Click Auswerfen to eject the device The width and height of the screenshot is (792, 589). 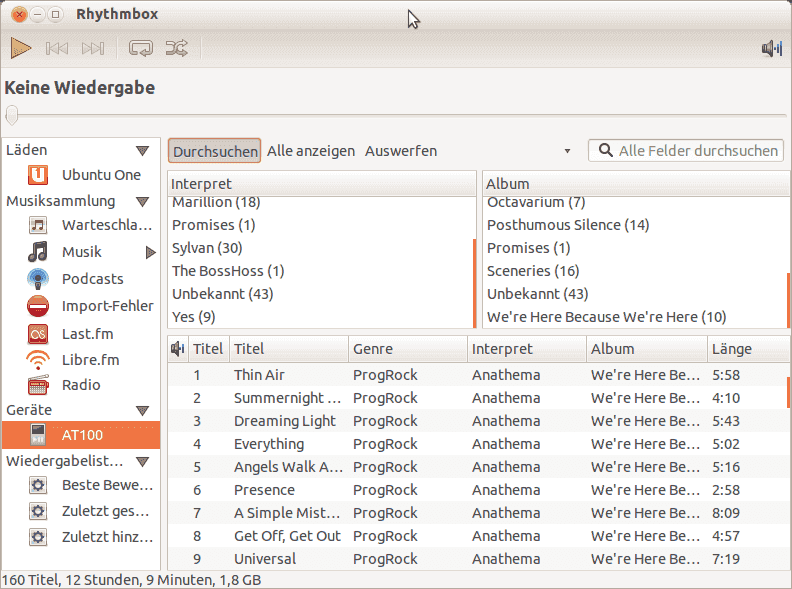401,151
